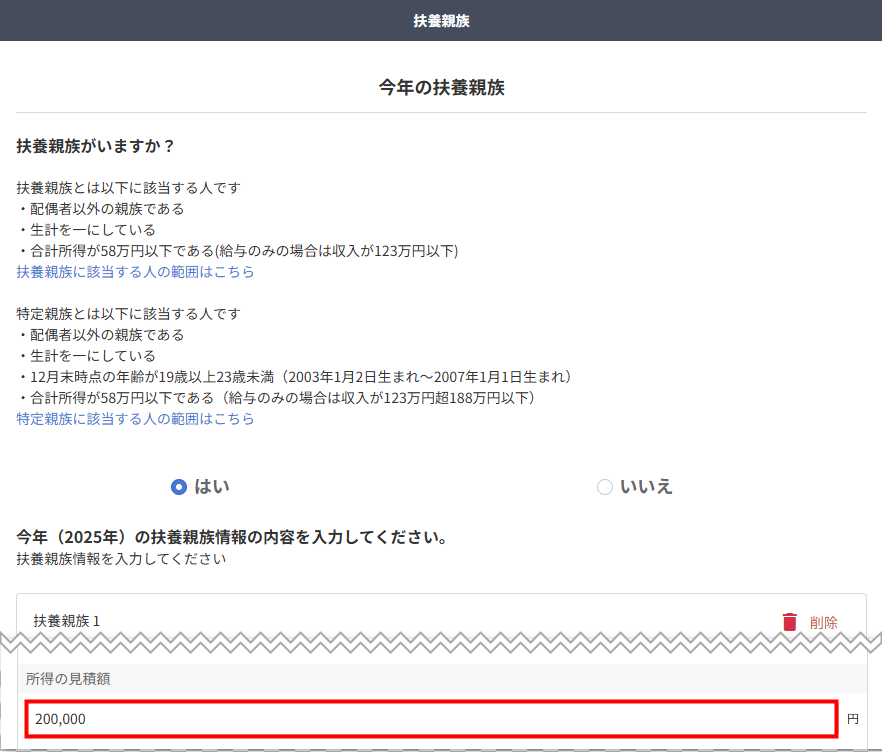This screenshot has height=752, width=882.
Task: Click text 扶養親族とは以下に該当する人です
Action: tap(128, 188)
